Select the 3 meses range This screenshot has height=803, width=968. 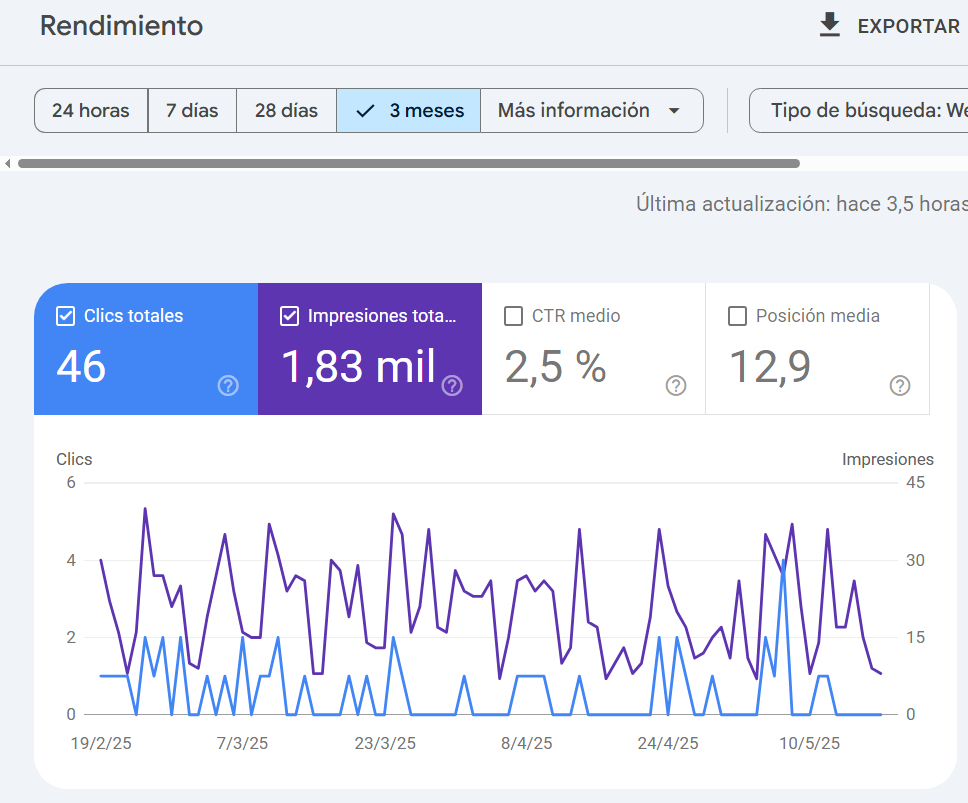[x=409, y=110]
